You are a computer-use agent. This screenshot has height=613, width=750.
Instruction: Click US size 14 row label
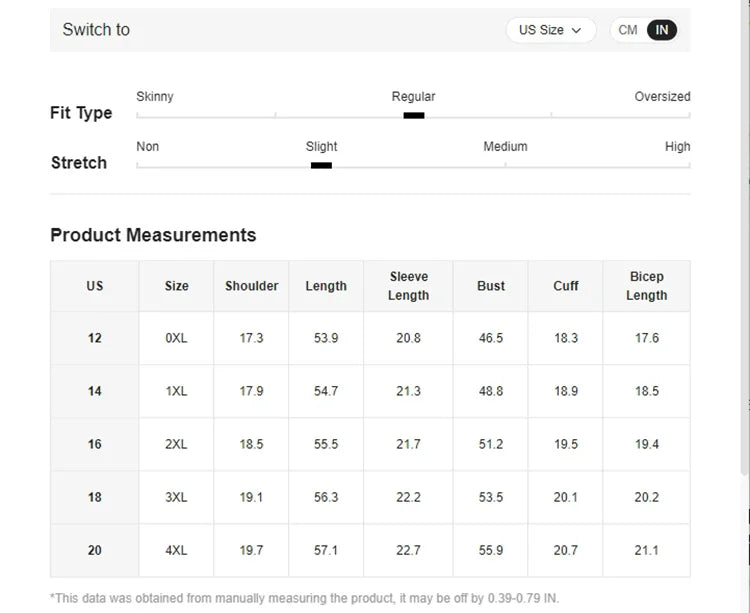(94, 391)
